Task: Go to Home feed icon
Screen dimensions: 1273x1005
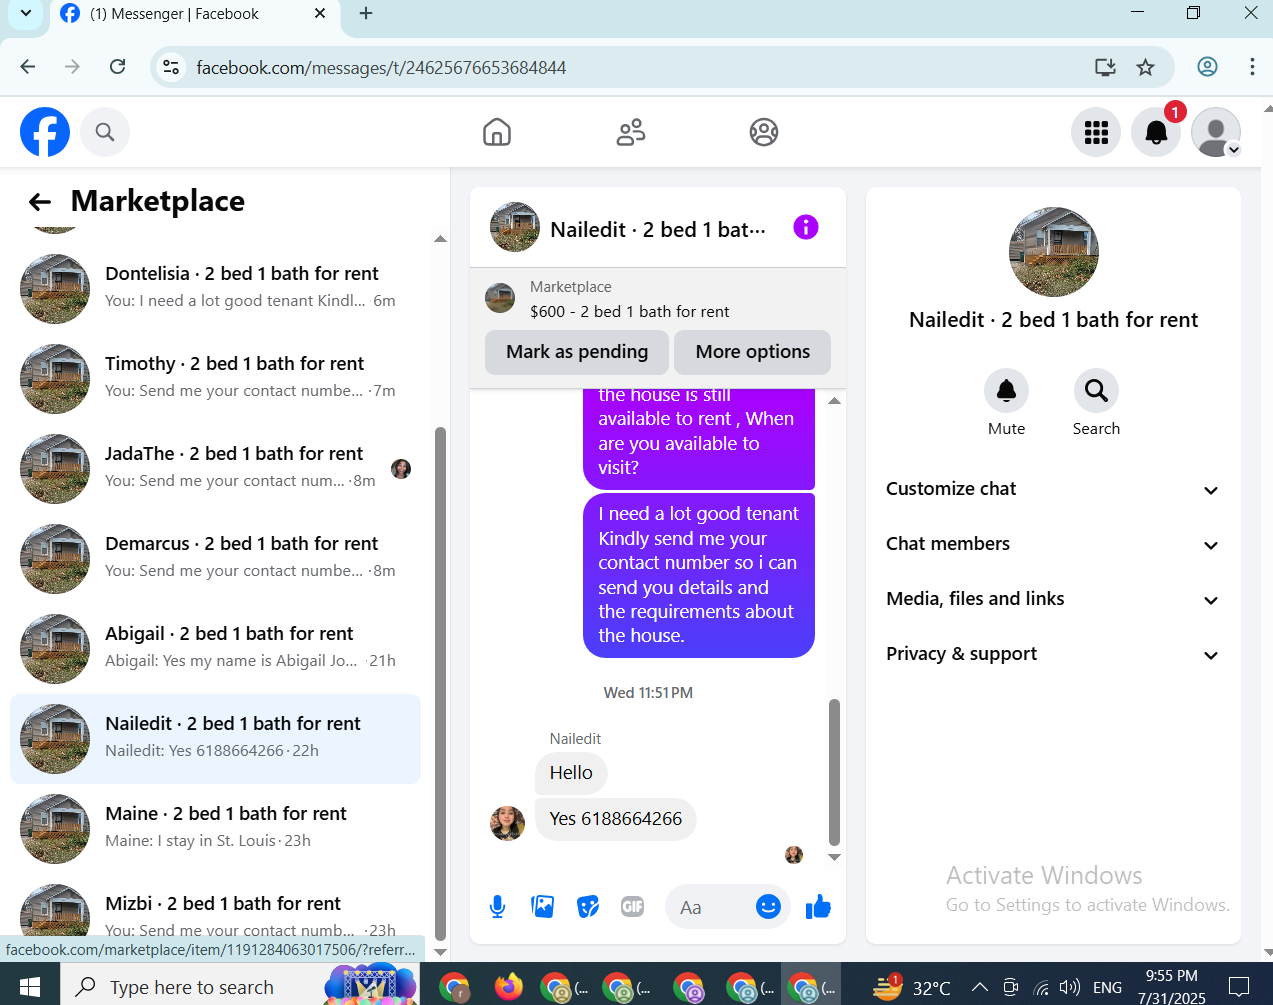Action: (x=497, y=132)
